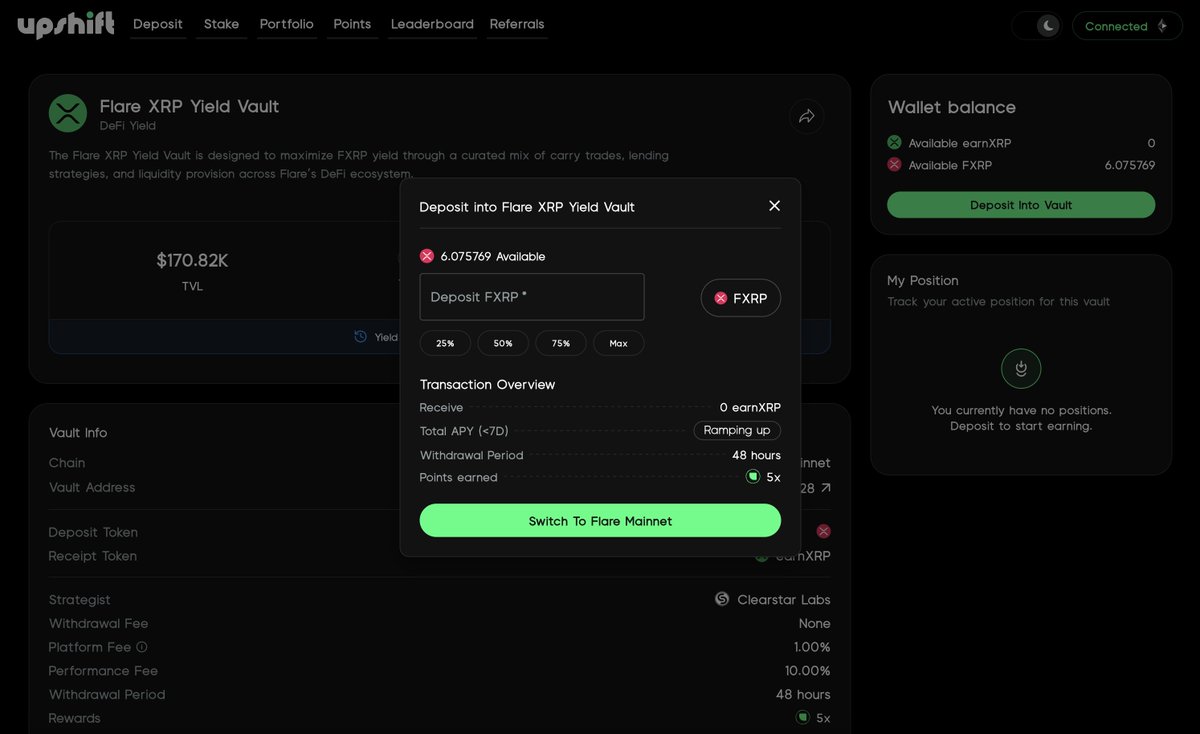Open the Deposit nav tab
The height and width of the screenshot is (734, 1200).
pyautogui.click(x=158, y=24)
